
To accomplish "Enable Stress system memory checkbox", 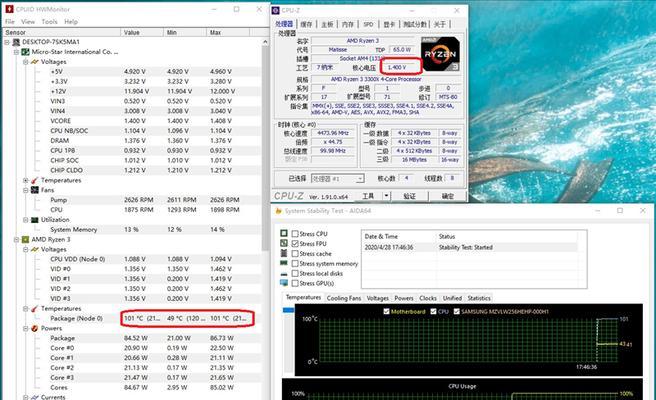I will [x=295, y=264].
